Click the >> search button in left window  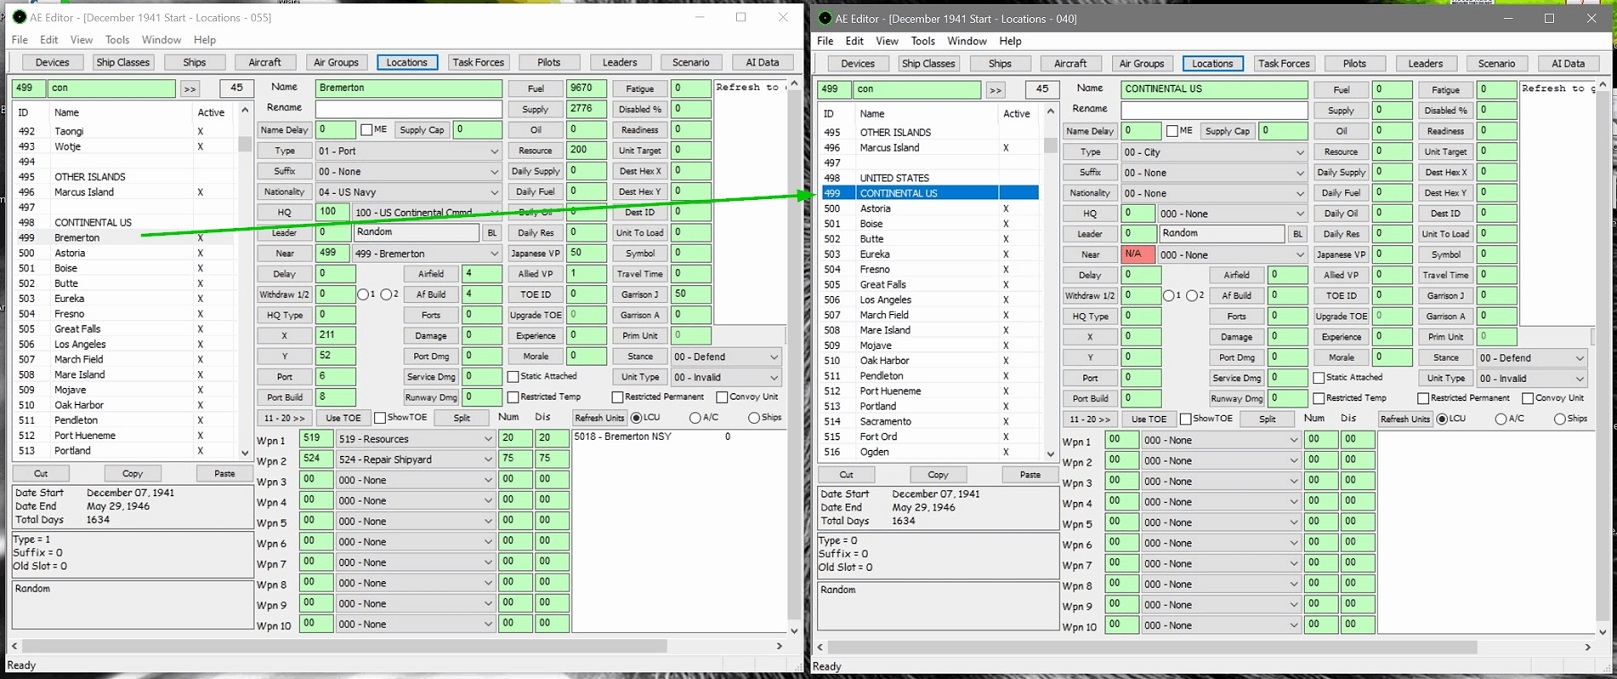click(190, 88)
